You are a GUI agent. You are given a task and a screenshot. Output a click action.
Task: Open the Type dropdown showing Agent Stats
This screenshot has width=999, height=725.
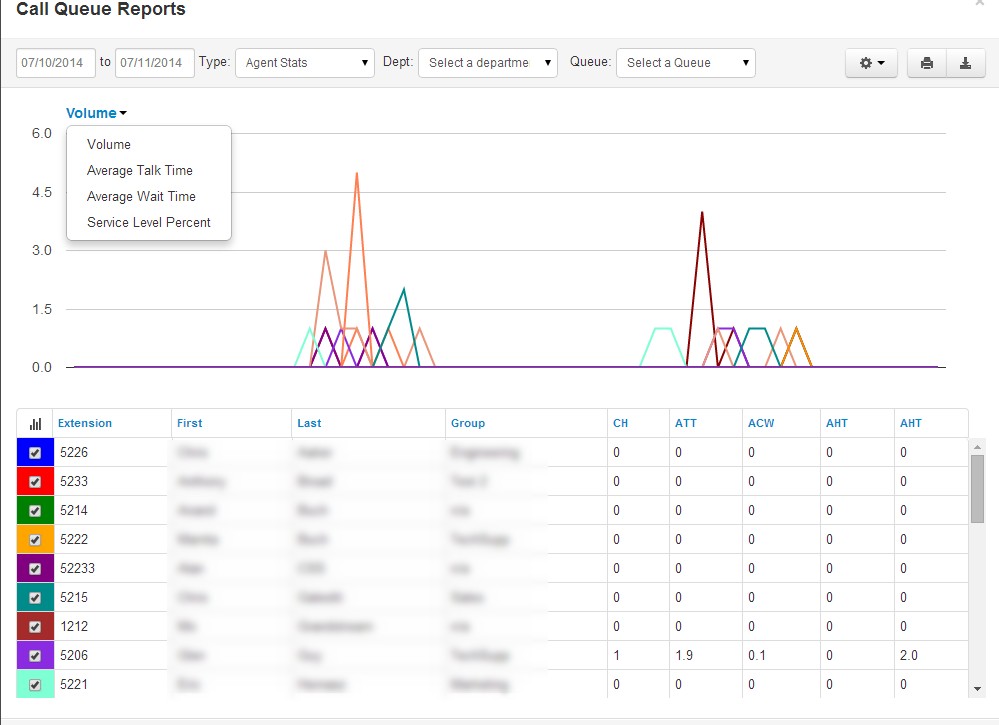tap(305, 63)
